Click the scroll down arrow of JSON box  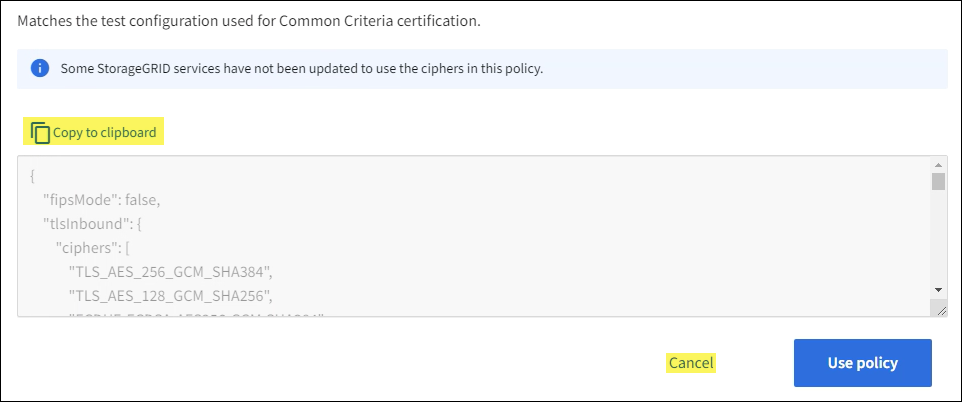938,289
